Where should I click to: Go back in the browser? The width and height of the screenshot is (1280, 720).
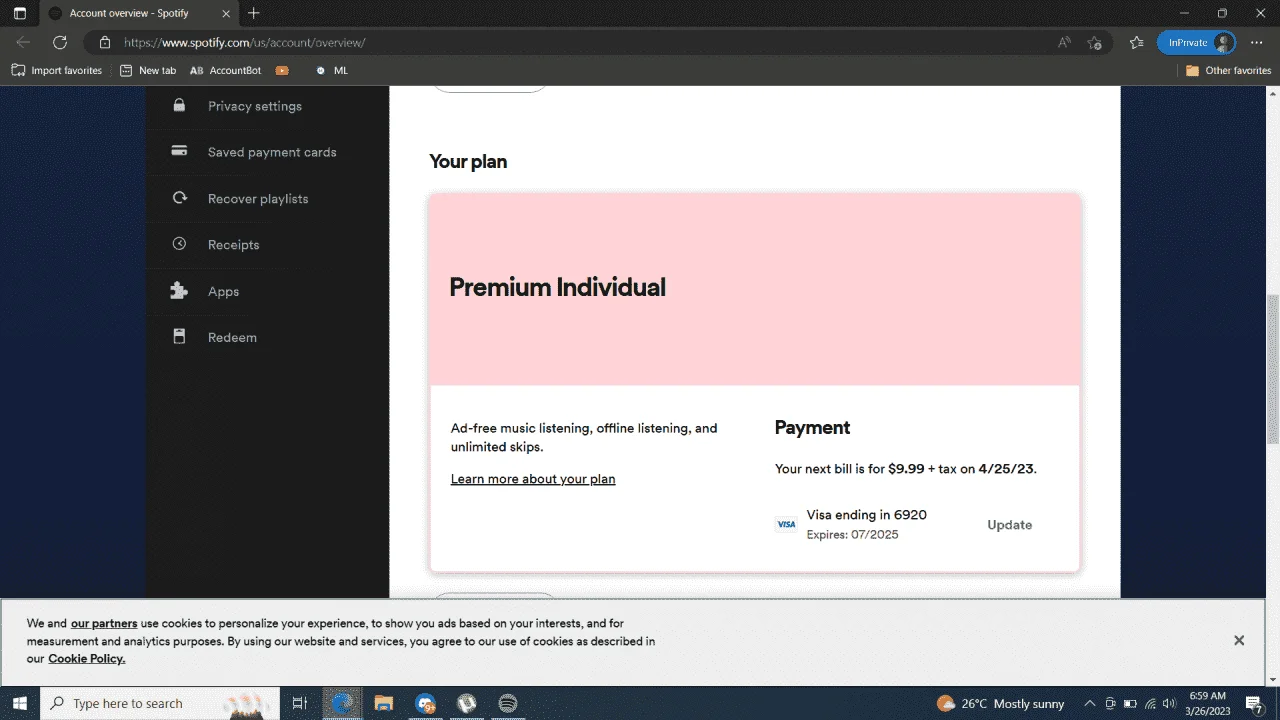tap(23, 42)
